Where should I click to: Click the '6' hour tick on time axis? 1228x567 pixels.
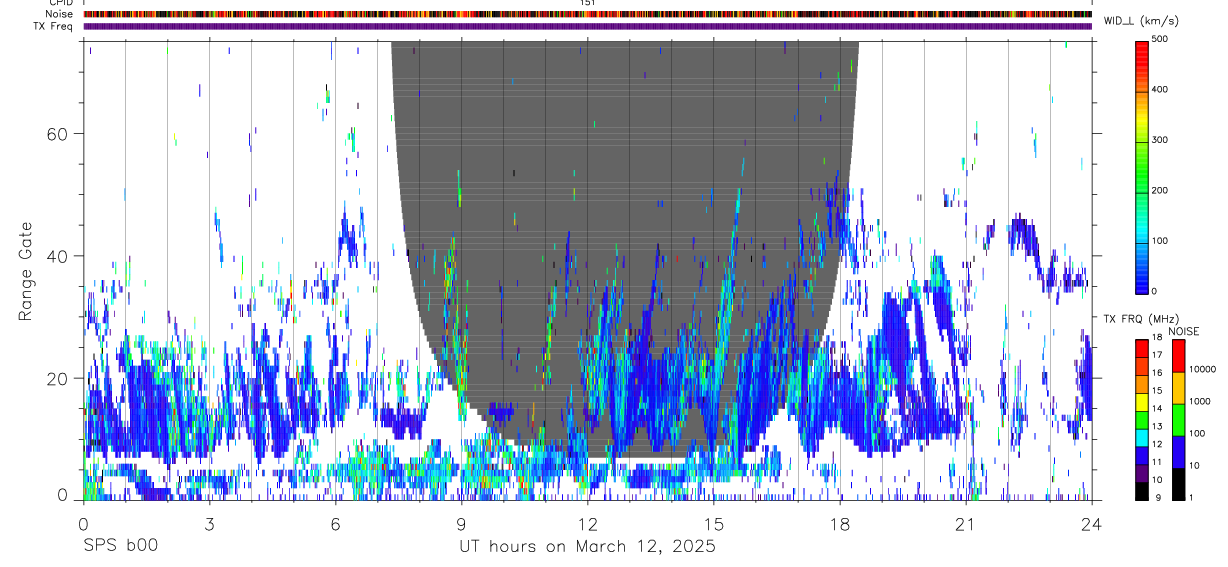click(x=335, y=524)
